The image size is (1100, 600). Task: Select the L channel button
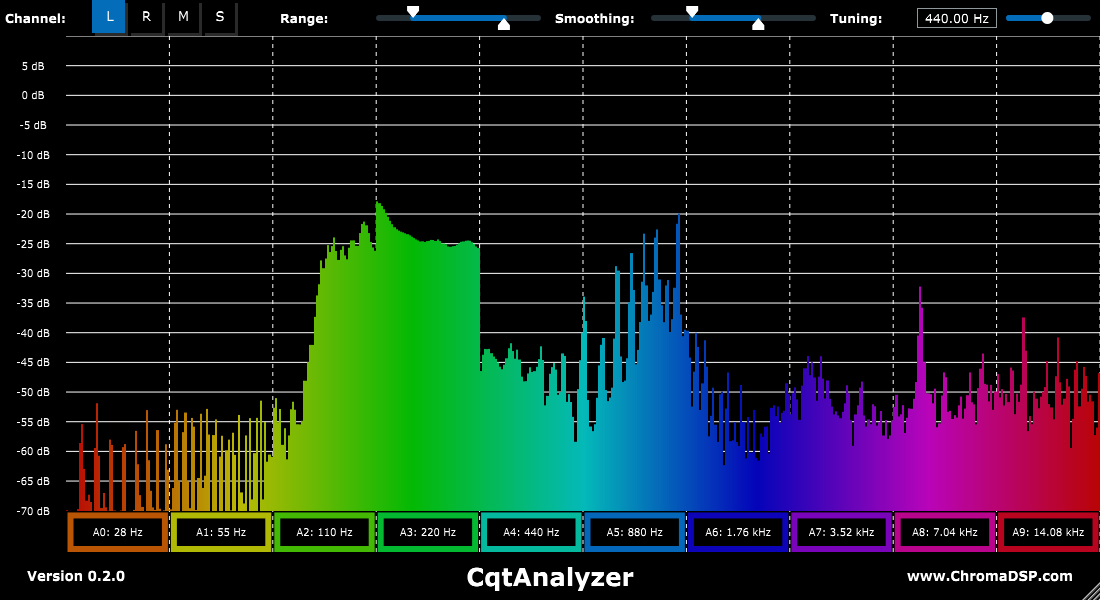(x=109, y=17)
